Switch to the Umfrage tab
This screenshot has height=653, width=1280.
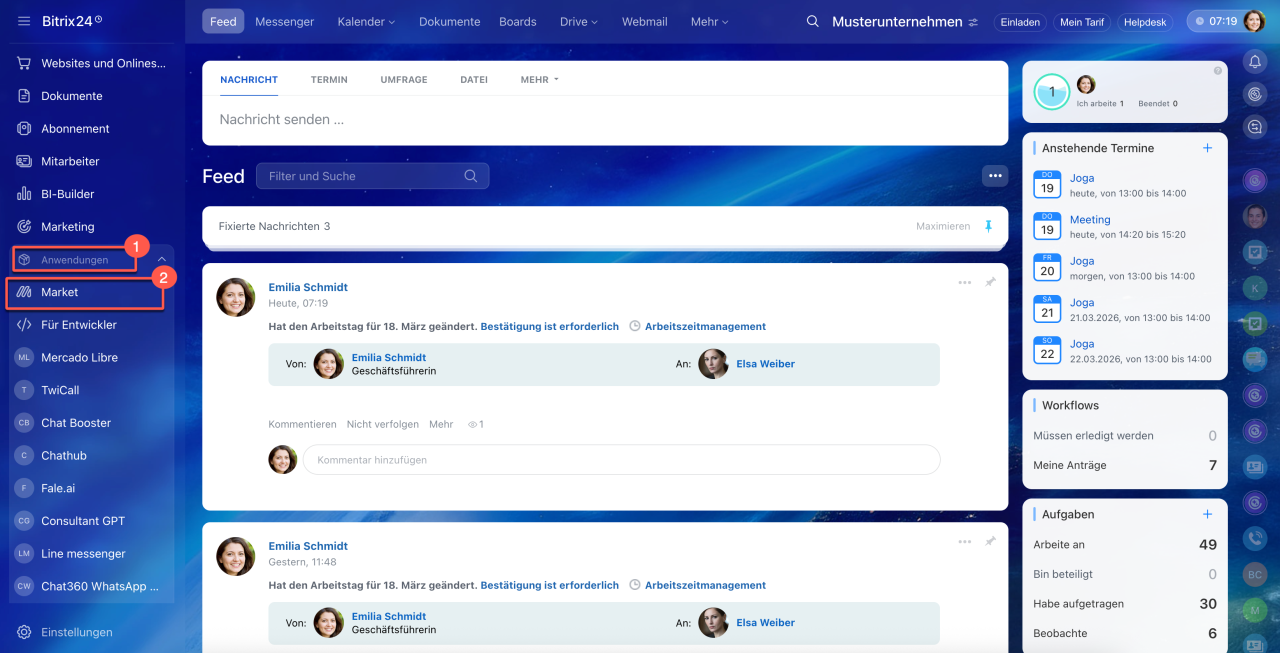pyautogui.click(x=404, y=80)
